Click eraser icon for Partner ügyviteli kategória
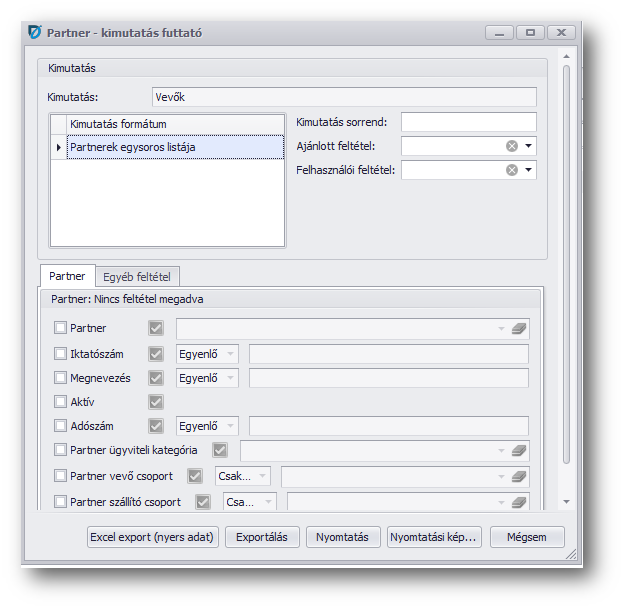Viewport: 625px width, 610px height. pos(518,451)
